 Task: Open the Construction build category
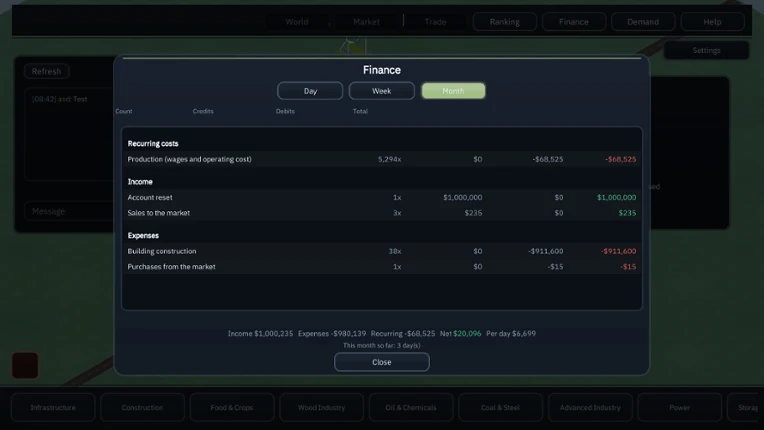pos(142,408)
